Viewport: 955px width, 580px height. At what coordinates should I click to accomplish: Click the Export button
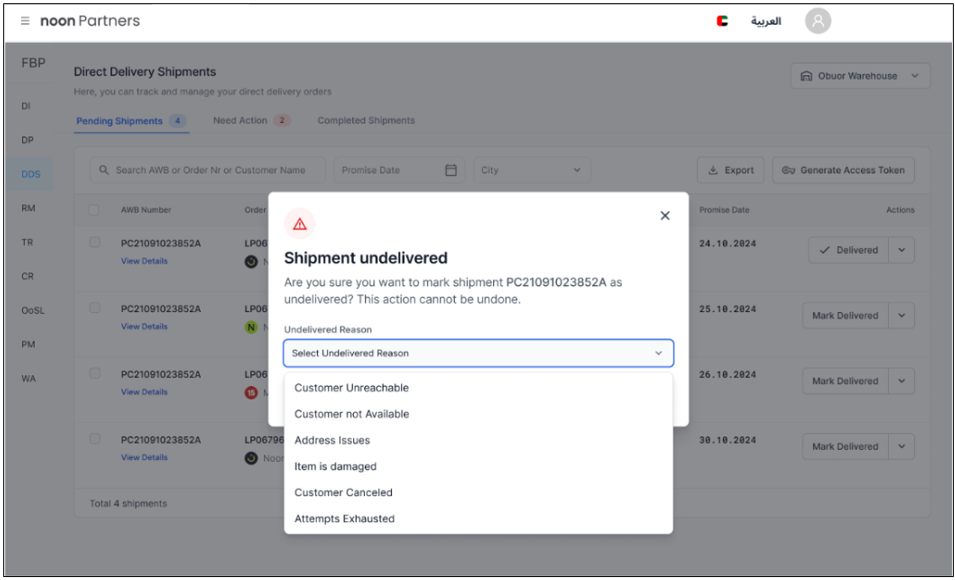[730, 170]
